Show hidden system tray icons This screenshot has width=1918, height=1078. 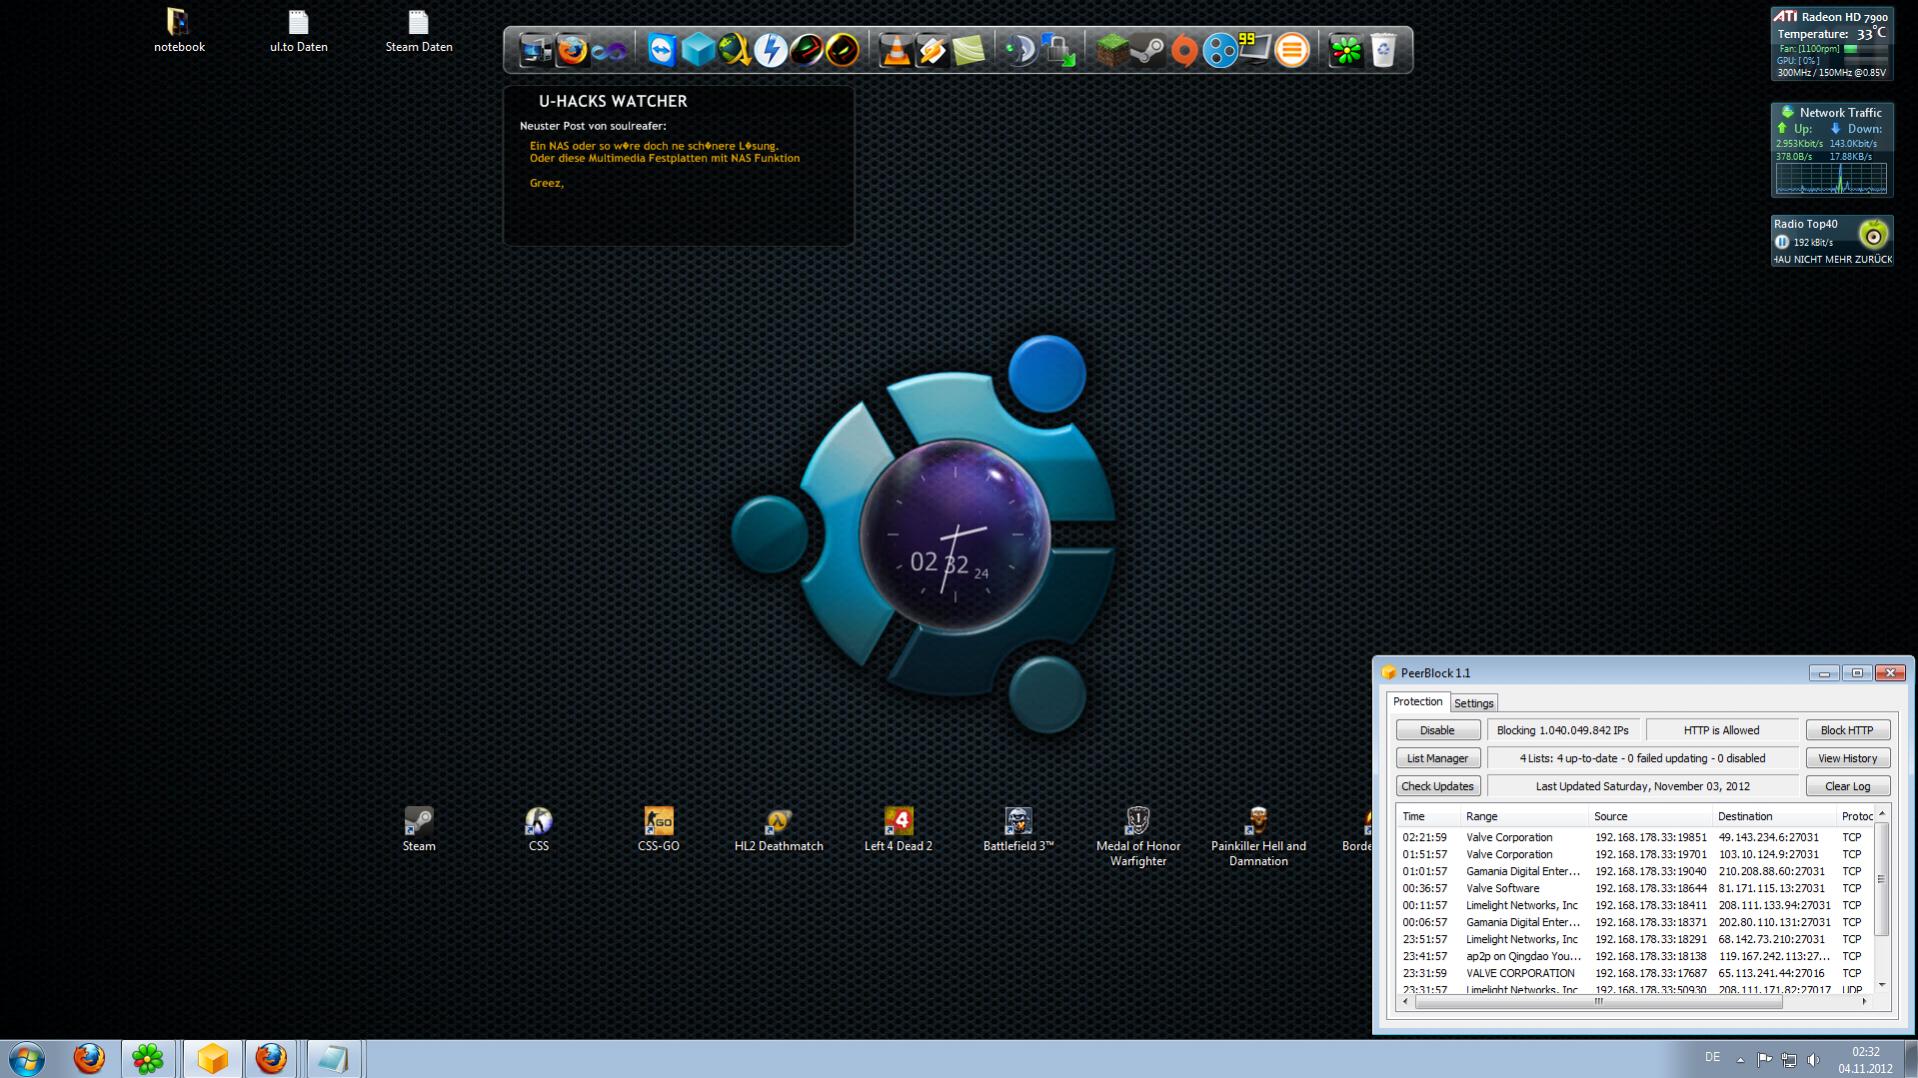click(x=1740, y=1059)
